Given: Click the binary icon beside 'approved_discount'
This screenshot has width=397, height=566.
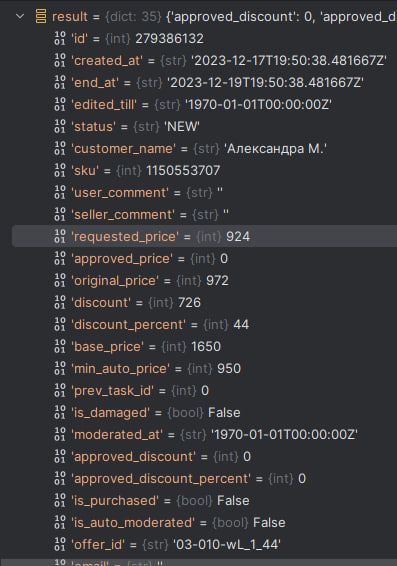Looking at the screenshot, I should [x=60, y=457].
